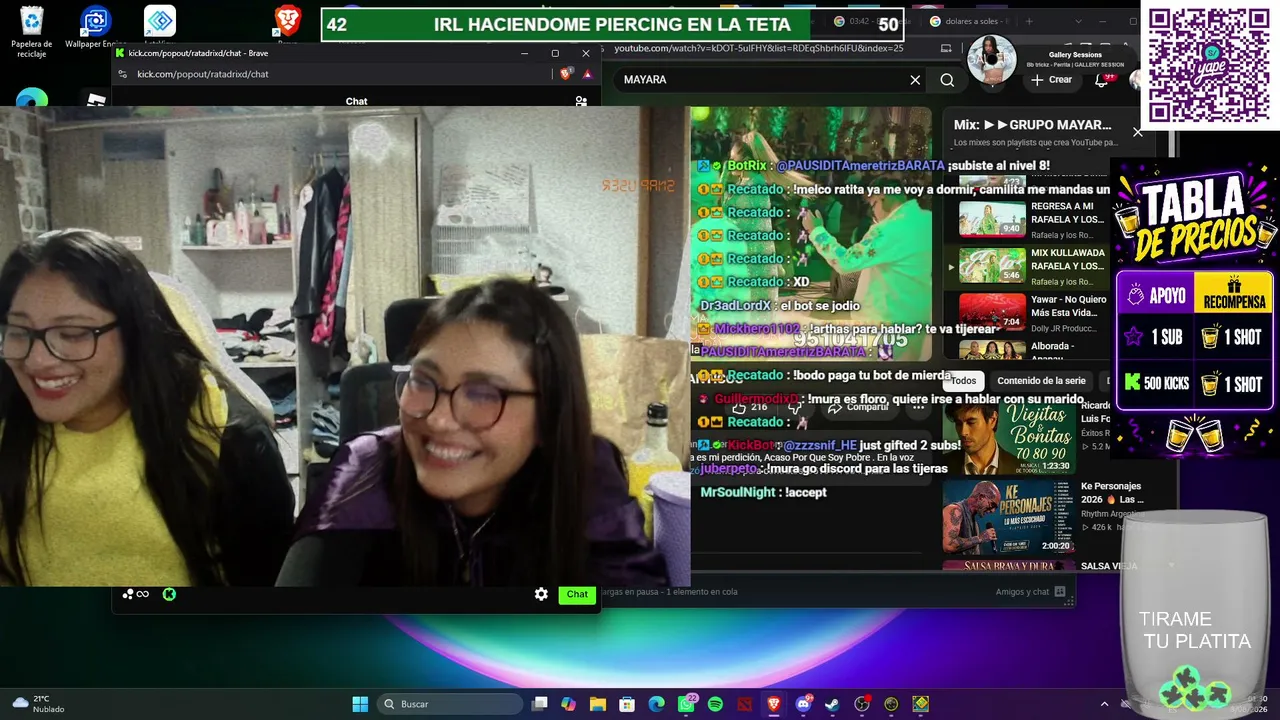1280x720 pixels.
Task: Click the 'Mix: GRUPO MAYAR...' playlist title
Action: pos(1032,125)
